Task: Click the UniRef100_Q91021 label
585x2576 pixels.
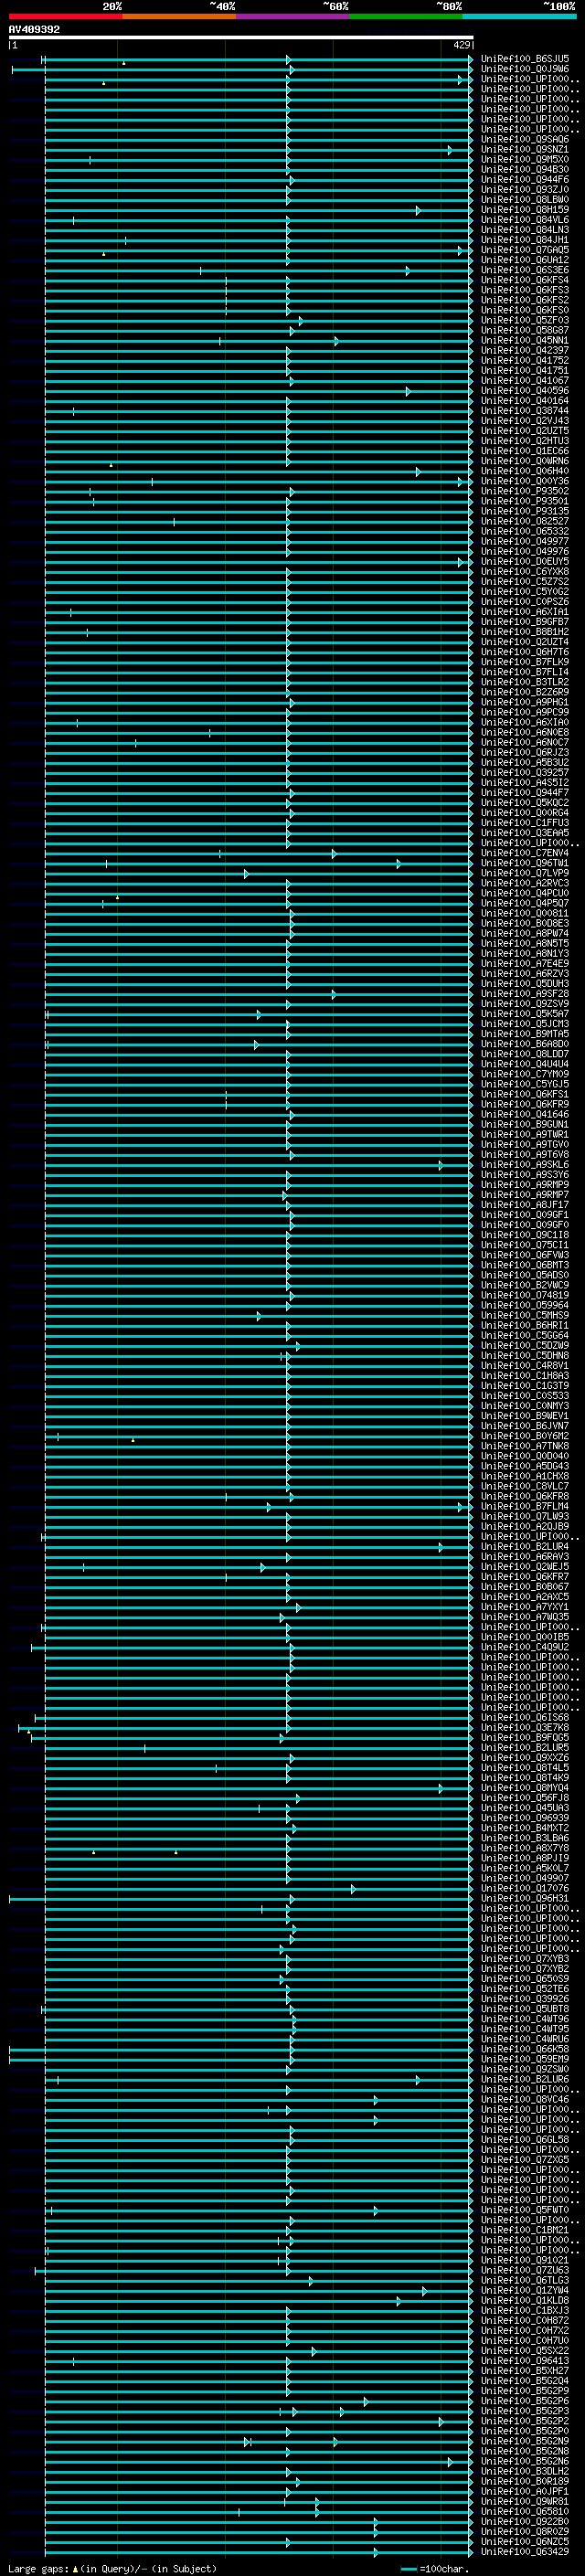Action: [525, 2261]
